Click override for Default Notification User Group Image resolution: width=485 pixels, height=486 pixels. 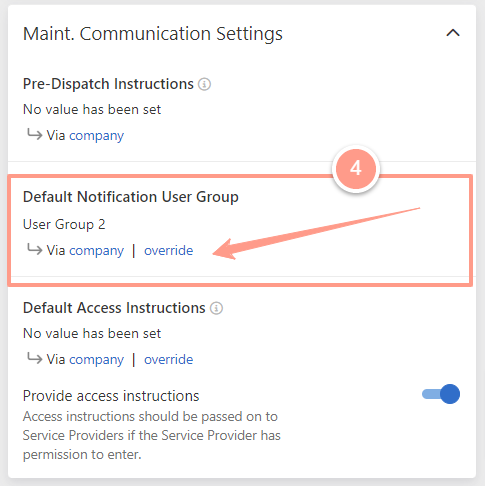pyautogui.click(x=168, y=250)
